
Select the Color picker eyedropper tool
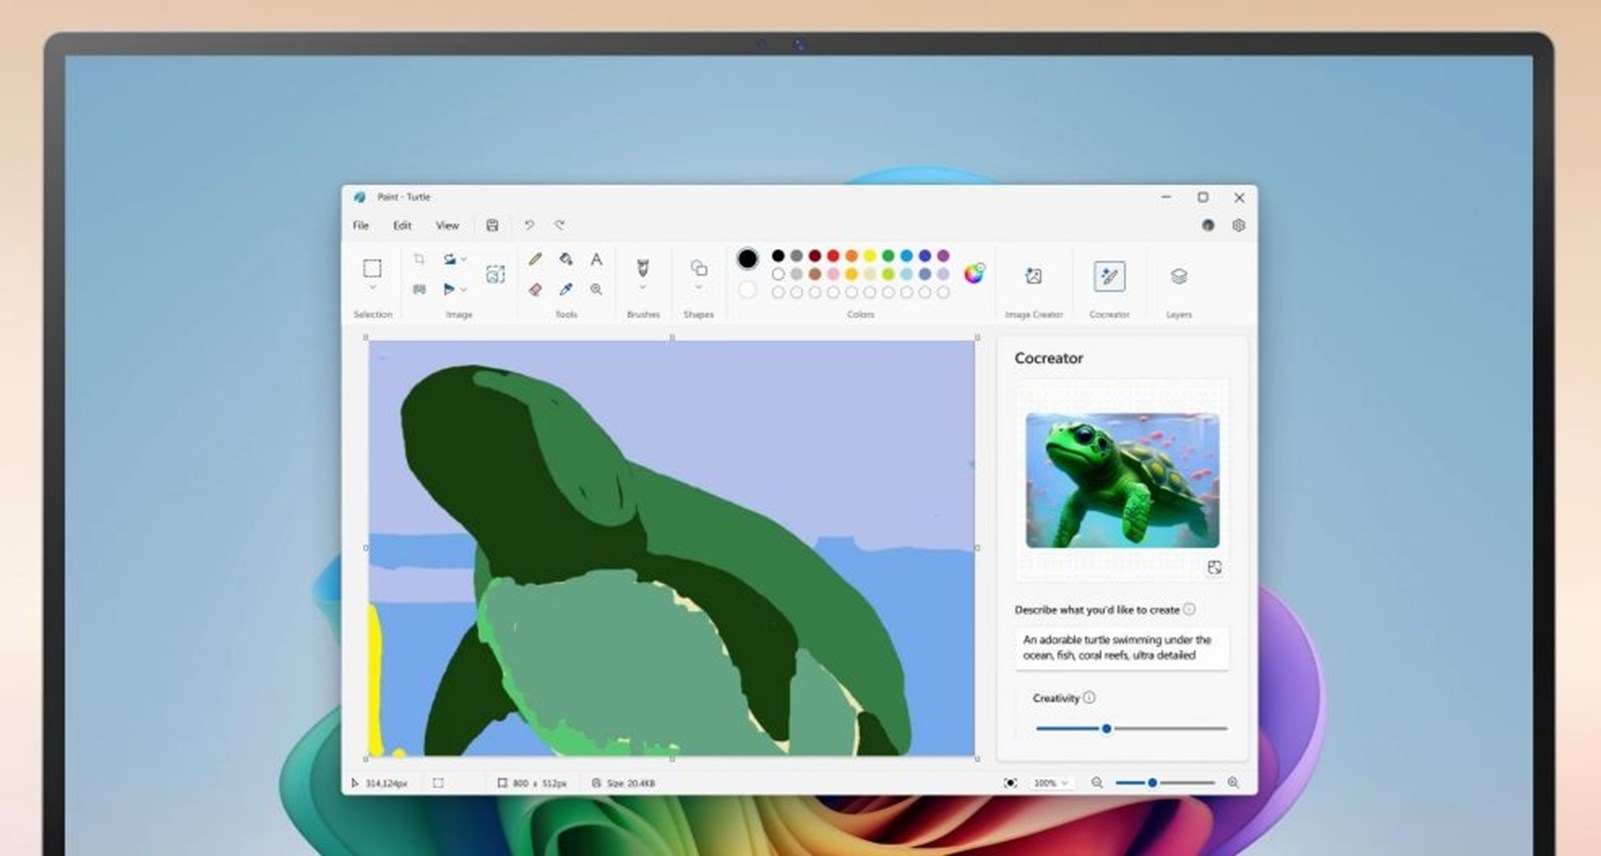[566, 289]
